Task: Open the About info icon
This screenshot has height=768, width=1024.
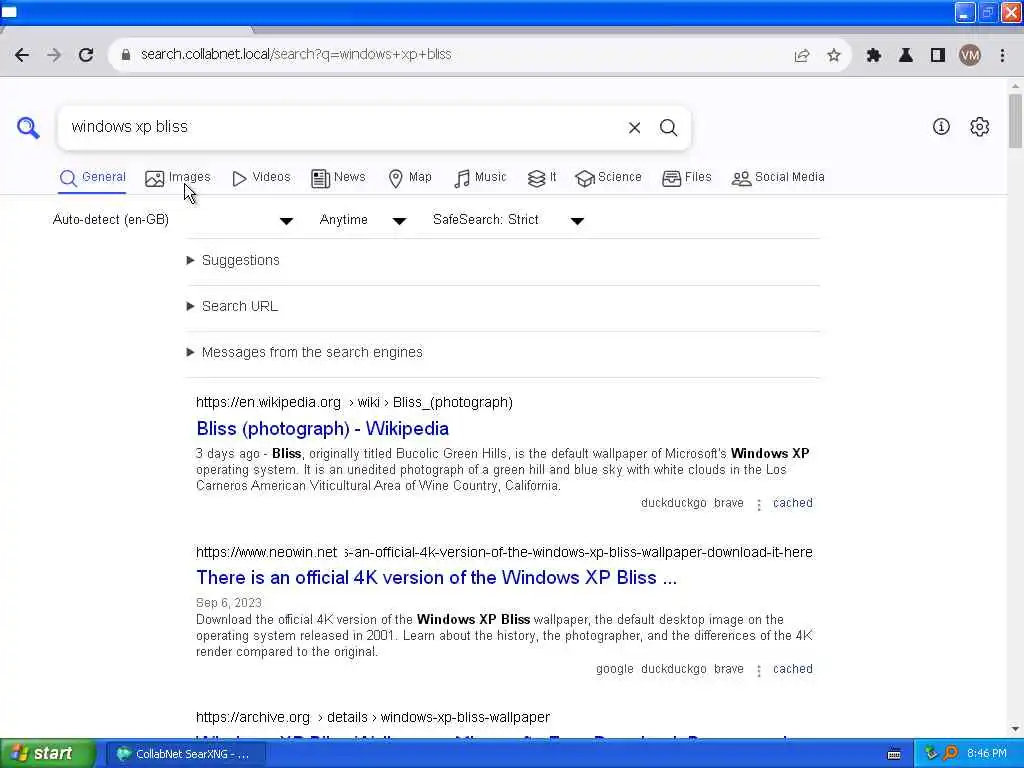Action: pos(941,127)
